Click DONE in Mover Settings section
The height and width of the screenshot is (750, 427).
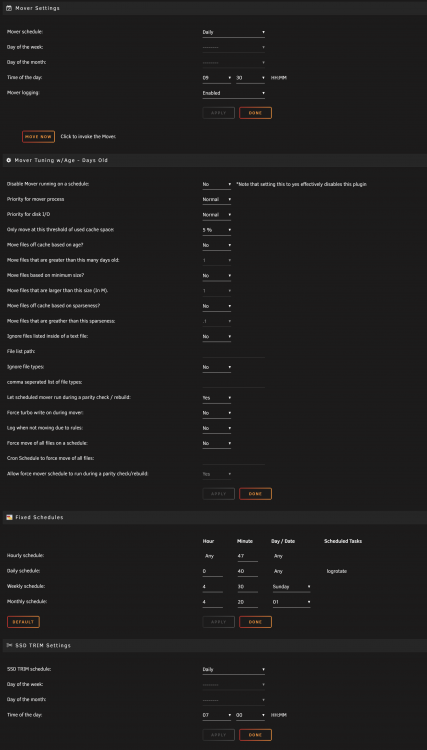[x=255, y=113]
